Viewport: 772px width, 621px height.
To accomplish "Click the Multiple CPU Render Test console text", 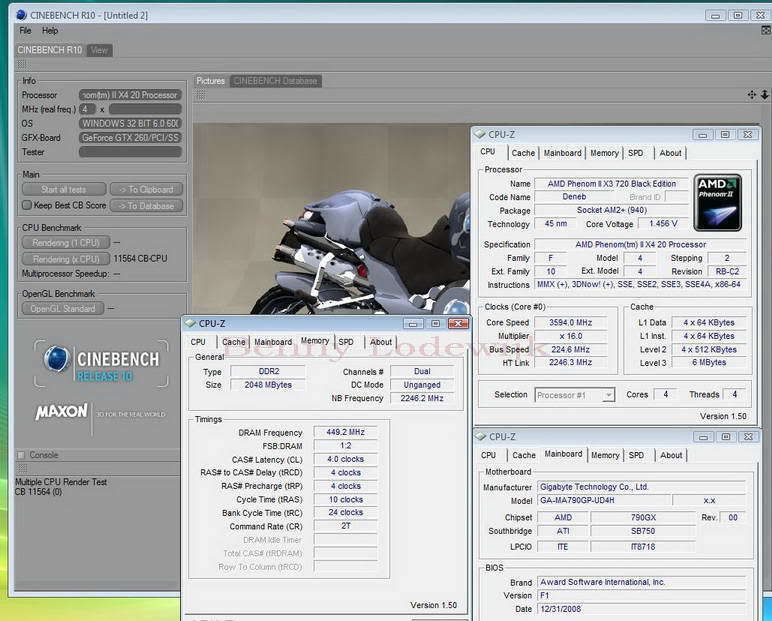I will click(x=61, y=482).
